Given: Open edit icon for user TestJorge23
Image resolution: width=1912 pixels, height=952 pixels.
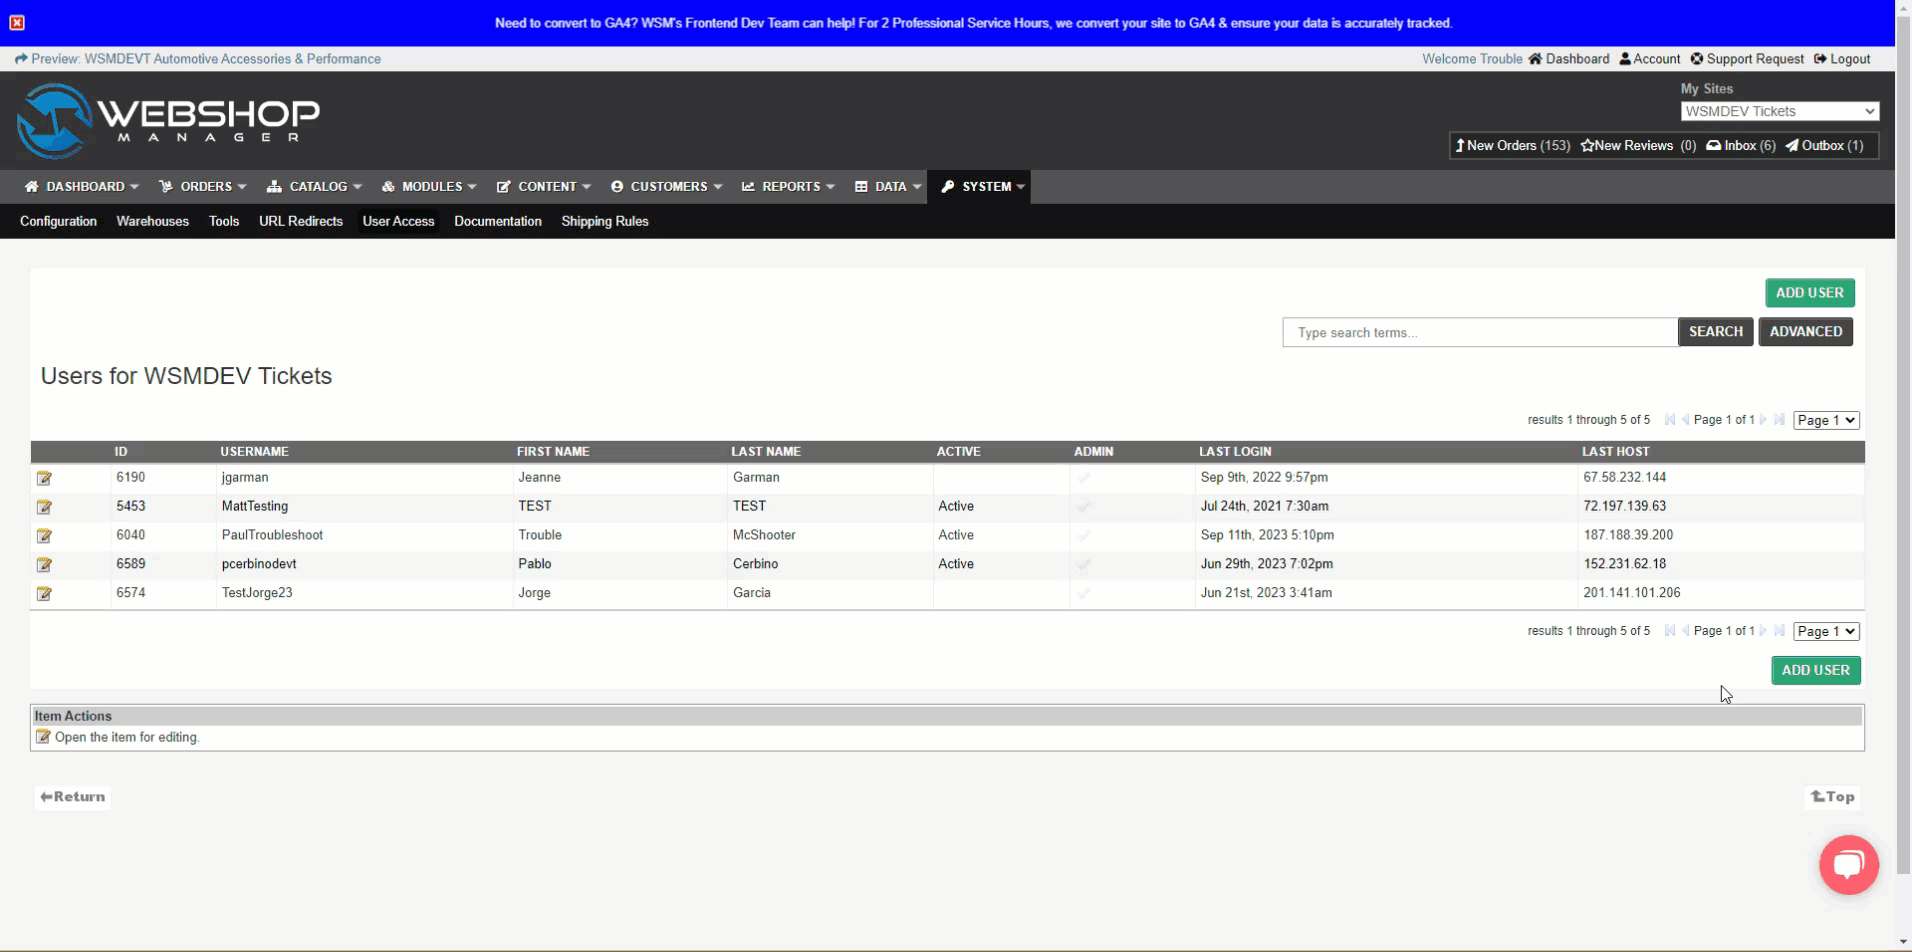Looking at the screenshot, I should (44, 594).
